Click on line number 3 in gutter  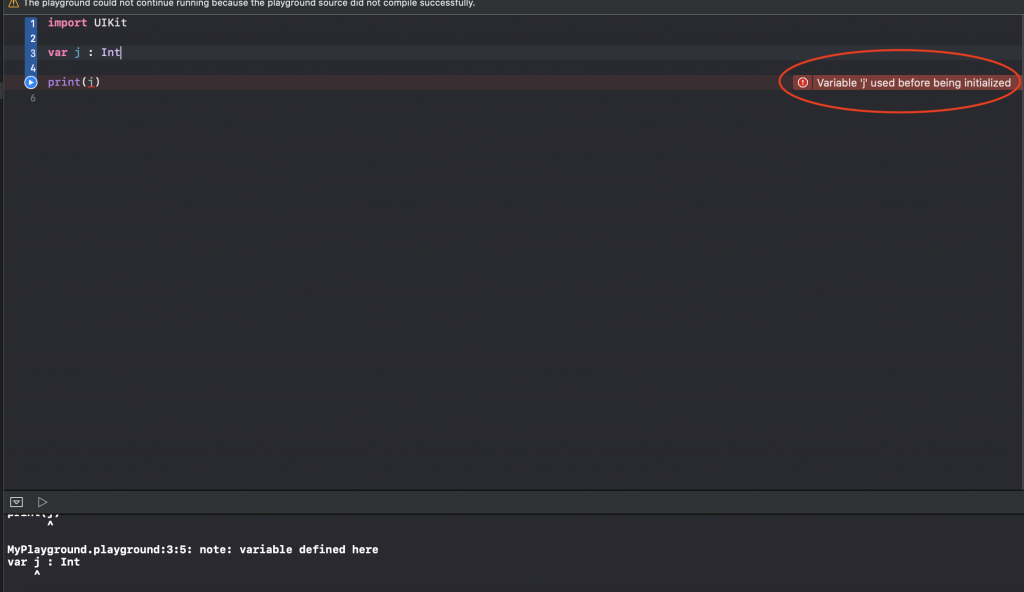pos(33,54)
